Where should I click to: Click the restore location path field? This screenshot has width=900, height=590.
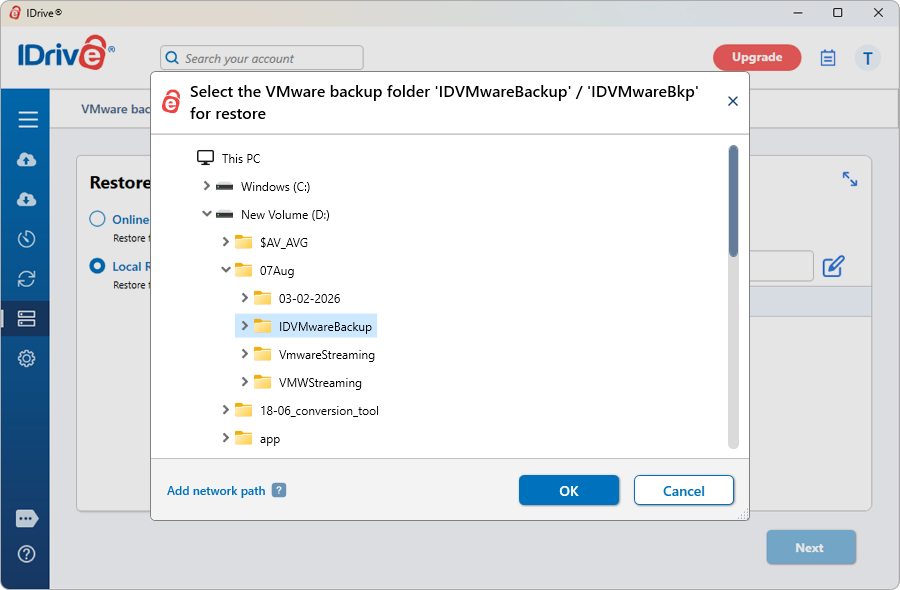(x=781, y=266)
